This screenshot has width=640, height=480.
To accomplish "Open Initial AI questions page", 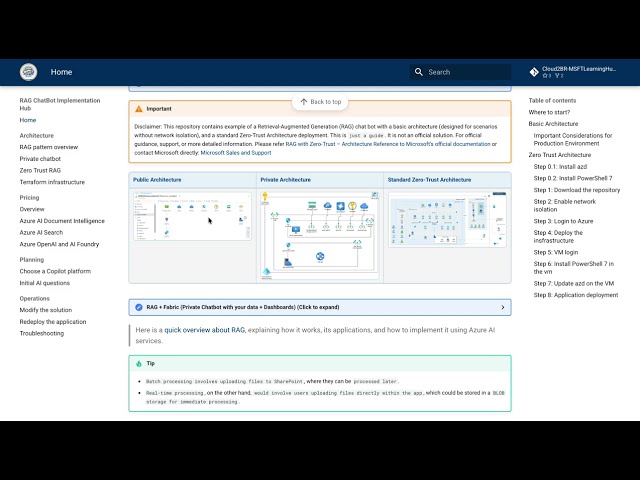I will 44,283.
